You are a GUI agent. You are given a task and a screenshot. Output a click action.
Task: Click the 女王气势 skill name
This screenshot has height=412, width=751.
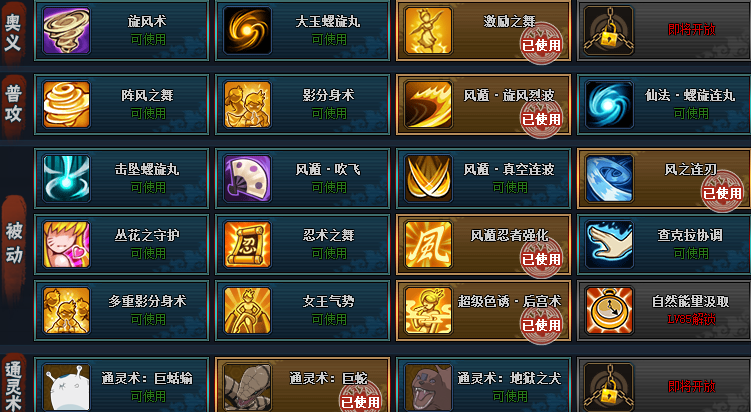[x=328, y=301]
